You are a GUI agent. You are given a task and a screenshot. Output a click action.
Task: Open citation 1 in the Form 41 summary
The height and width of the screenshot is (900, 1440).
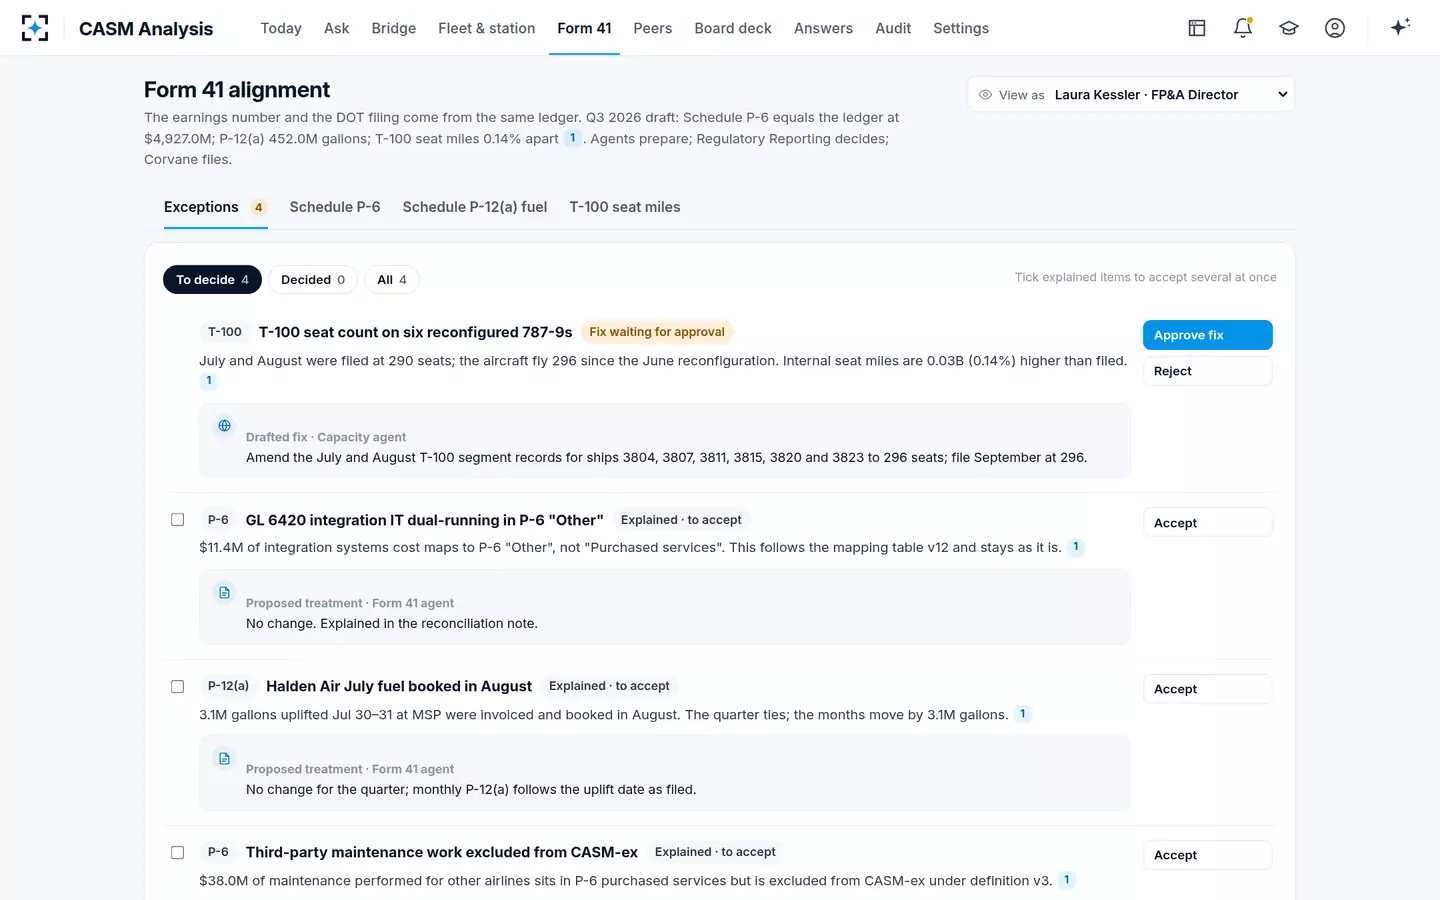(x=572, y=138)
